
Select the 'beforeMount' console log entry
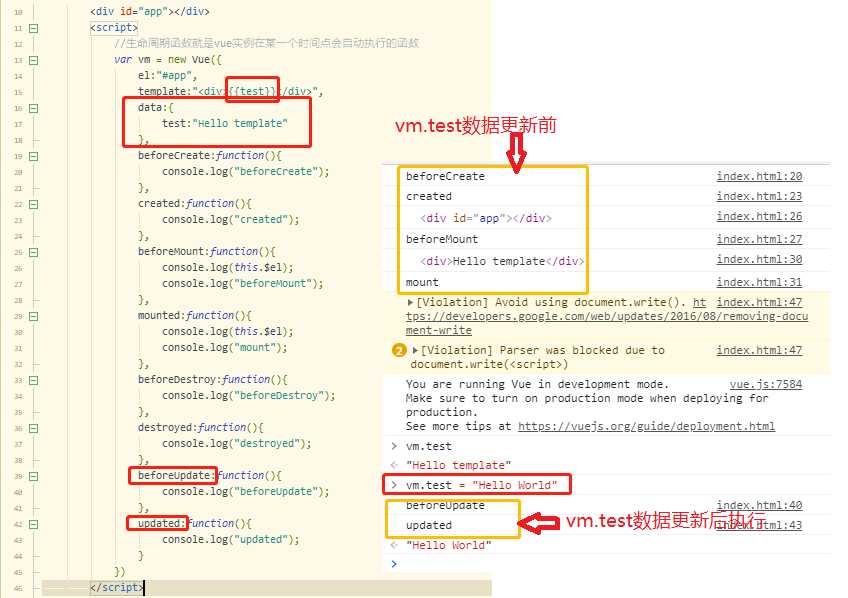pyautogui.click(x=442, y=239)
